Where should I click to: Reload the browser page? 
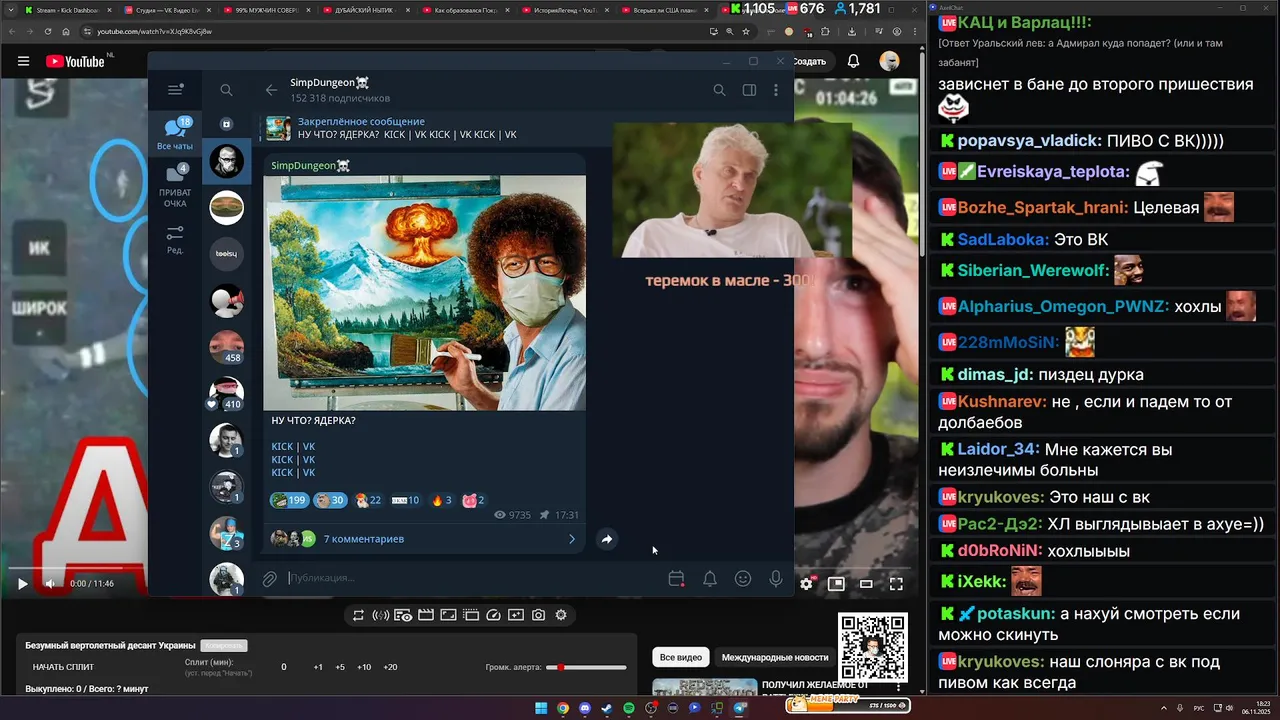click(x=48, y=31)
